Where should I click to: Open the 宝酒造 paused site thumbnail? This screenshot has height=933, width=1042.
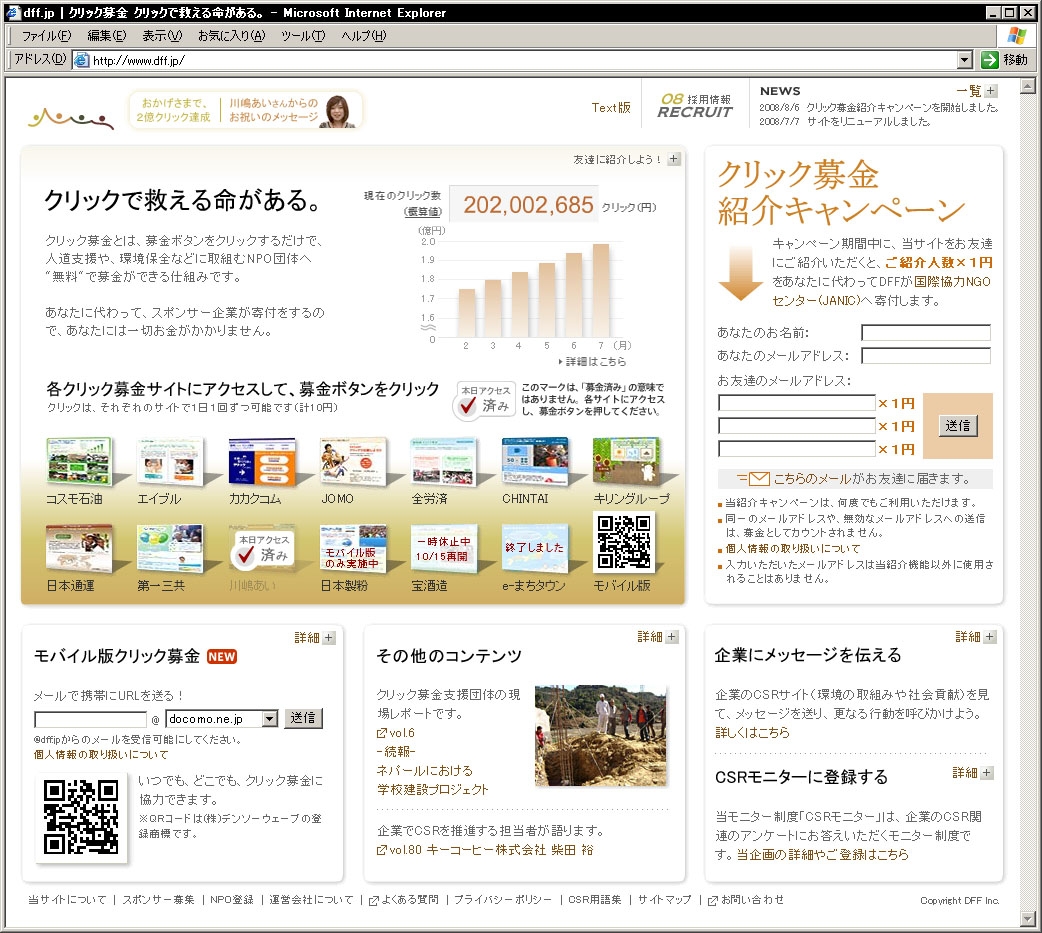coord(444,548)
